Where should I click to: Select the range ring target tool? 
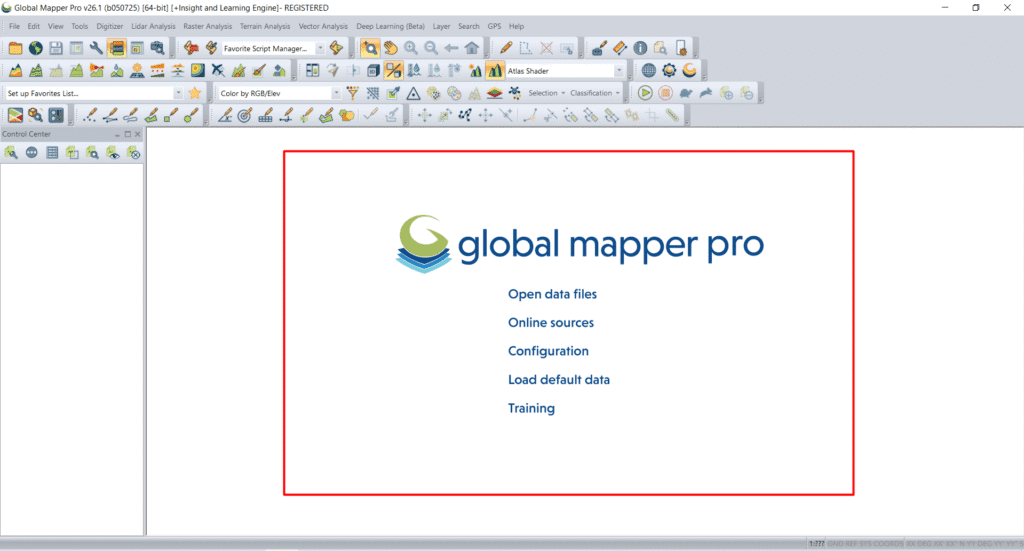[x=245, y=116]
